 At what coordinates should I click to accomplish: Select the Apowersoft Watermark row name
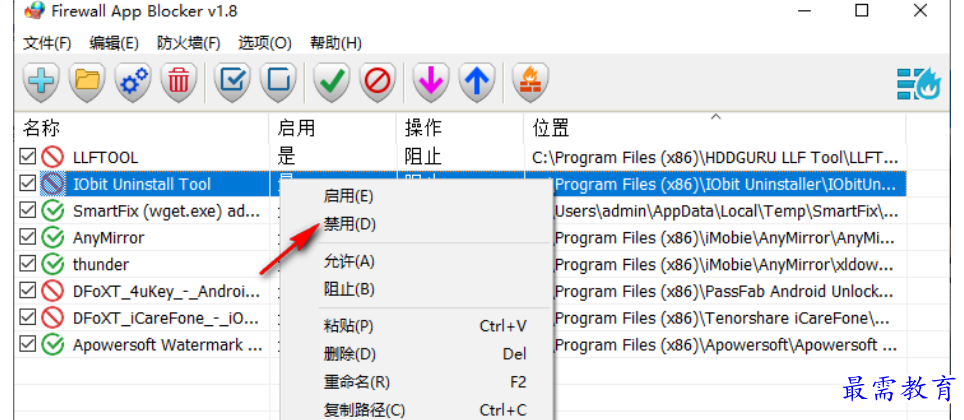[168, 344]
